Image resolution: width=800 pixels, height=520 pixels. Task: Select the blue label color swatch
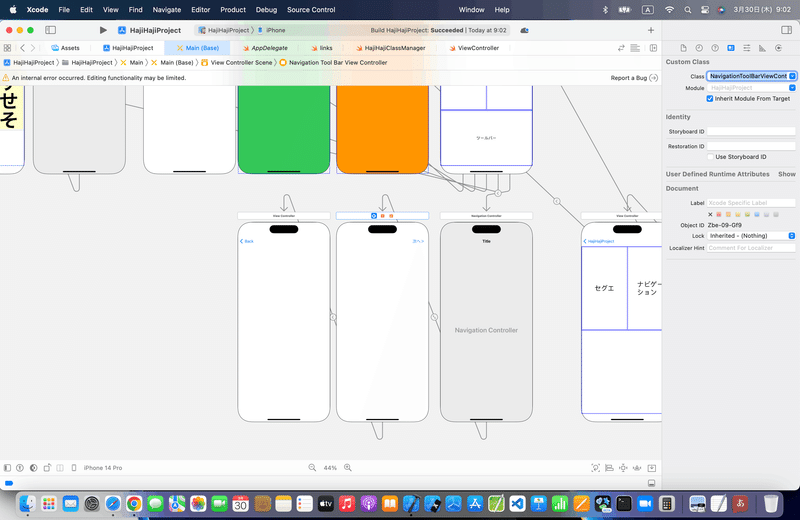[x=757, y=215]
